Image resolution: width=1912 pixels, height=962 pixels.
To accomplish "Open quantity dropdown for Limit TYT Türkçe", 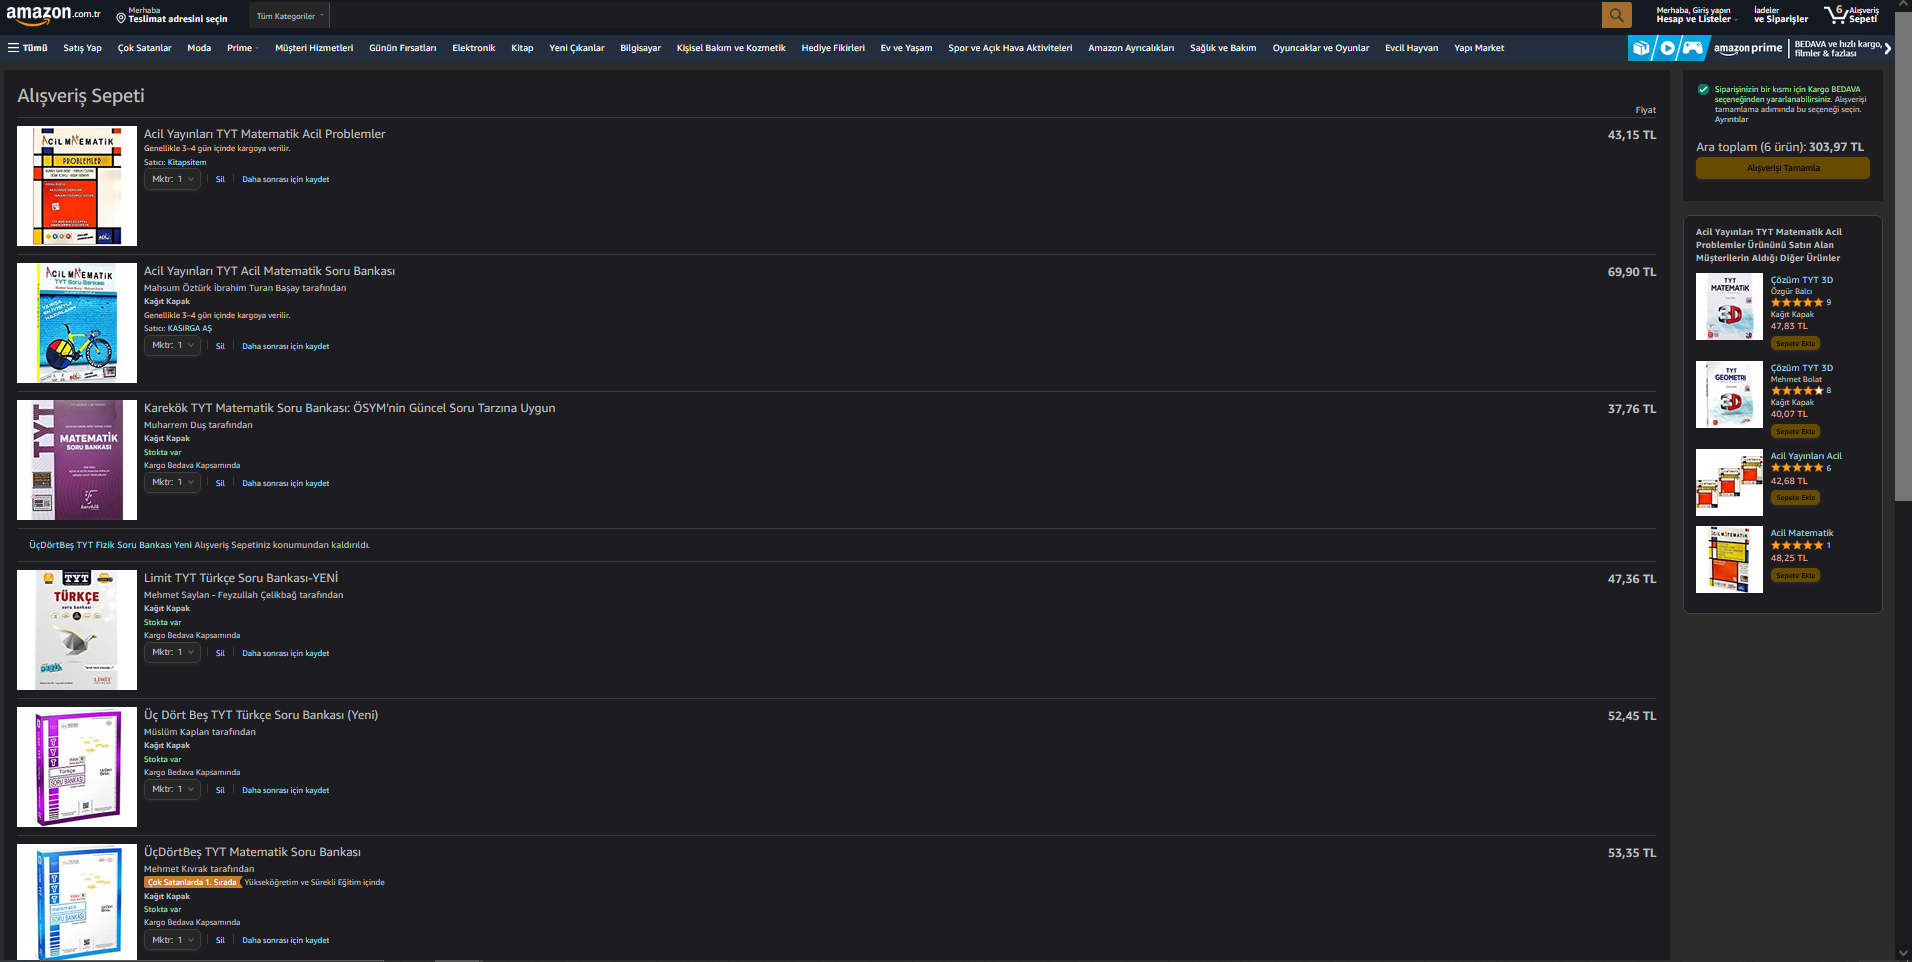I will pos(173,652).
